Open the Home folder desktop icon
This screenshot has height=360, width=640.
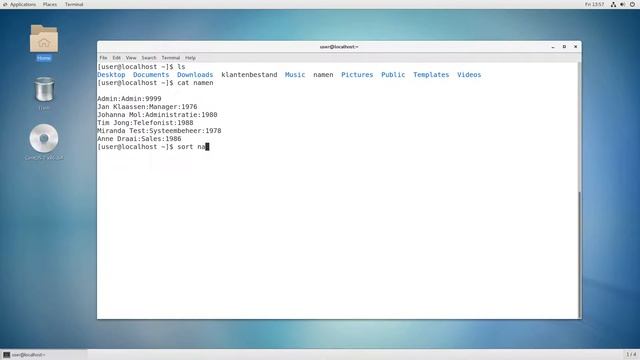coord(44,39)
